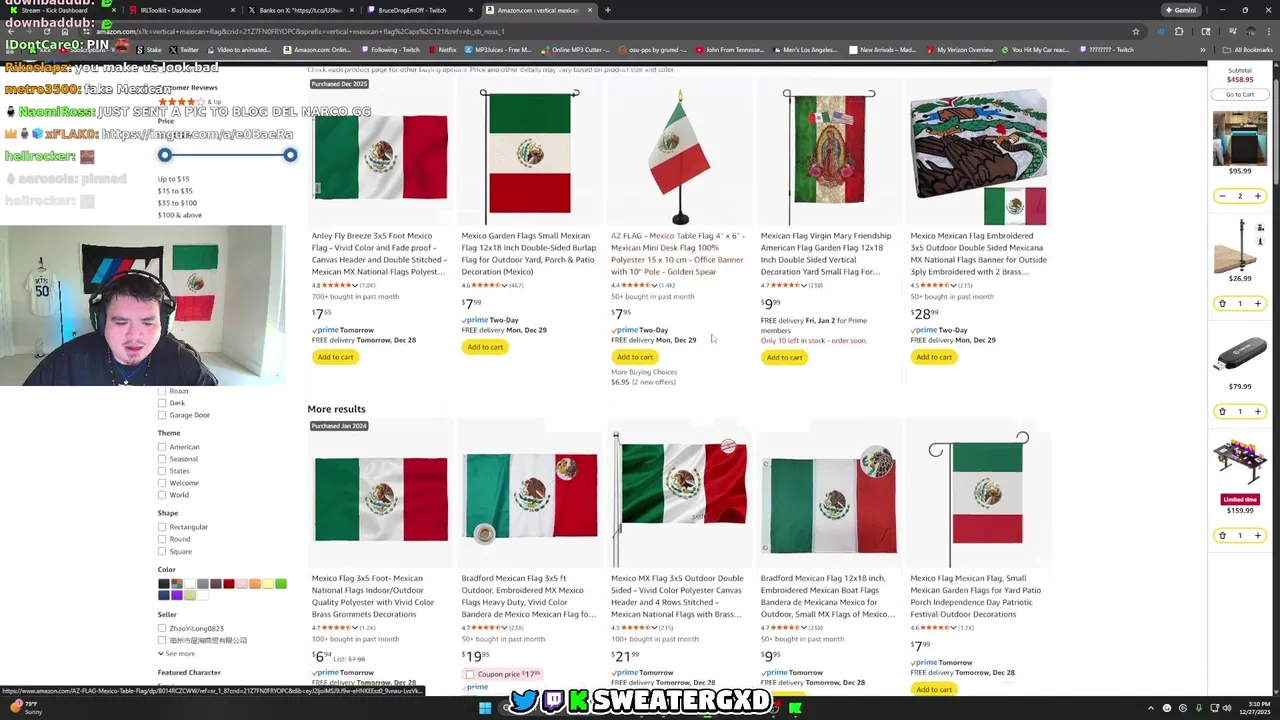Tick the Coupon price $17.99 checkbox
The height and width of the screenshot is (720, 1280).
click(x=469, y=674)
